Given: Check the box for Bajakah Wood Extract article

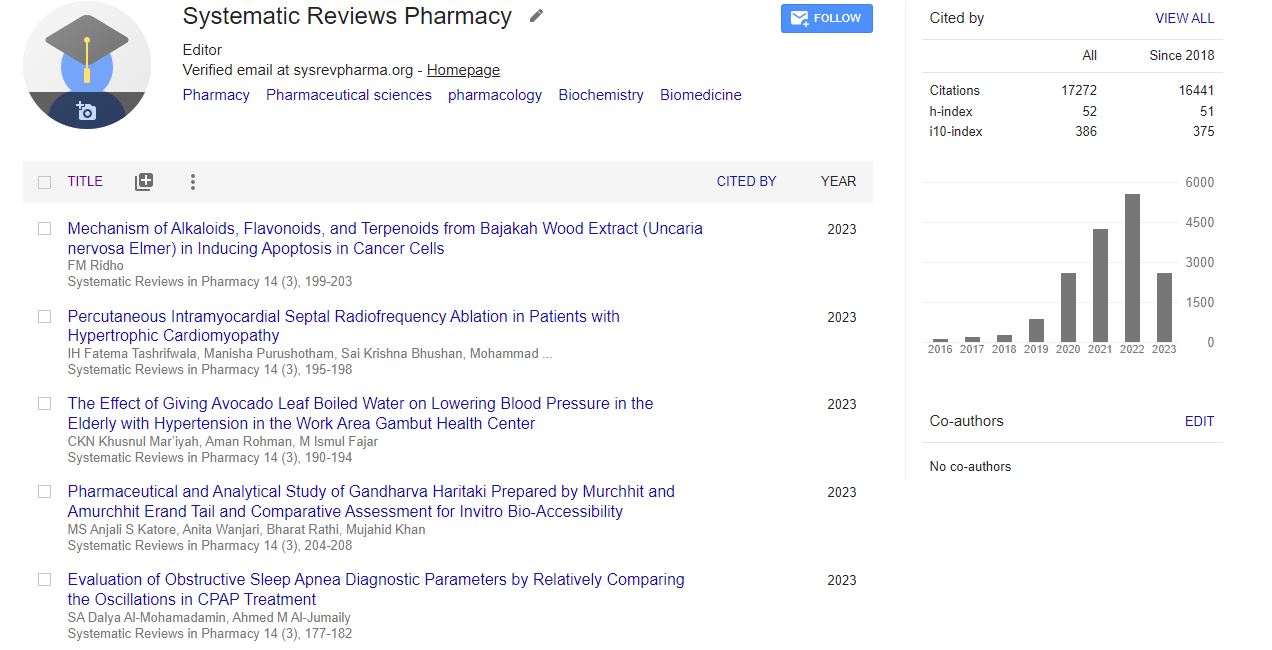Looking at the screenshot, I should pos(44,229).
